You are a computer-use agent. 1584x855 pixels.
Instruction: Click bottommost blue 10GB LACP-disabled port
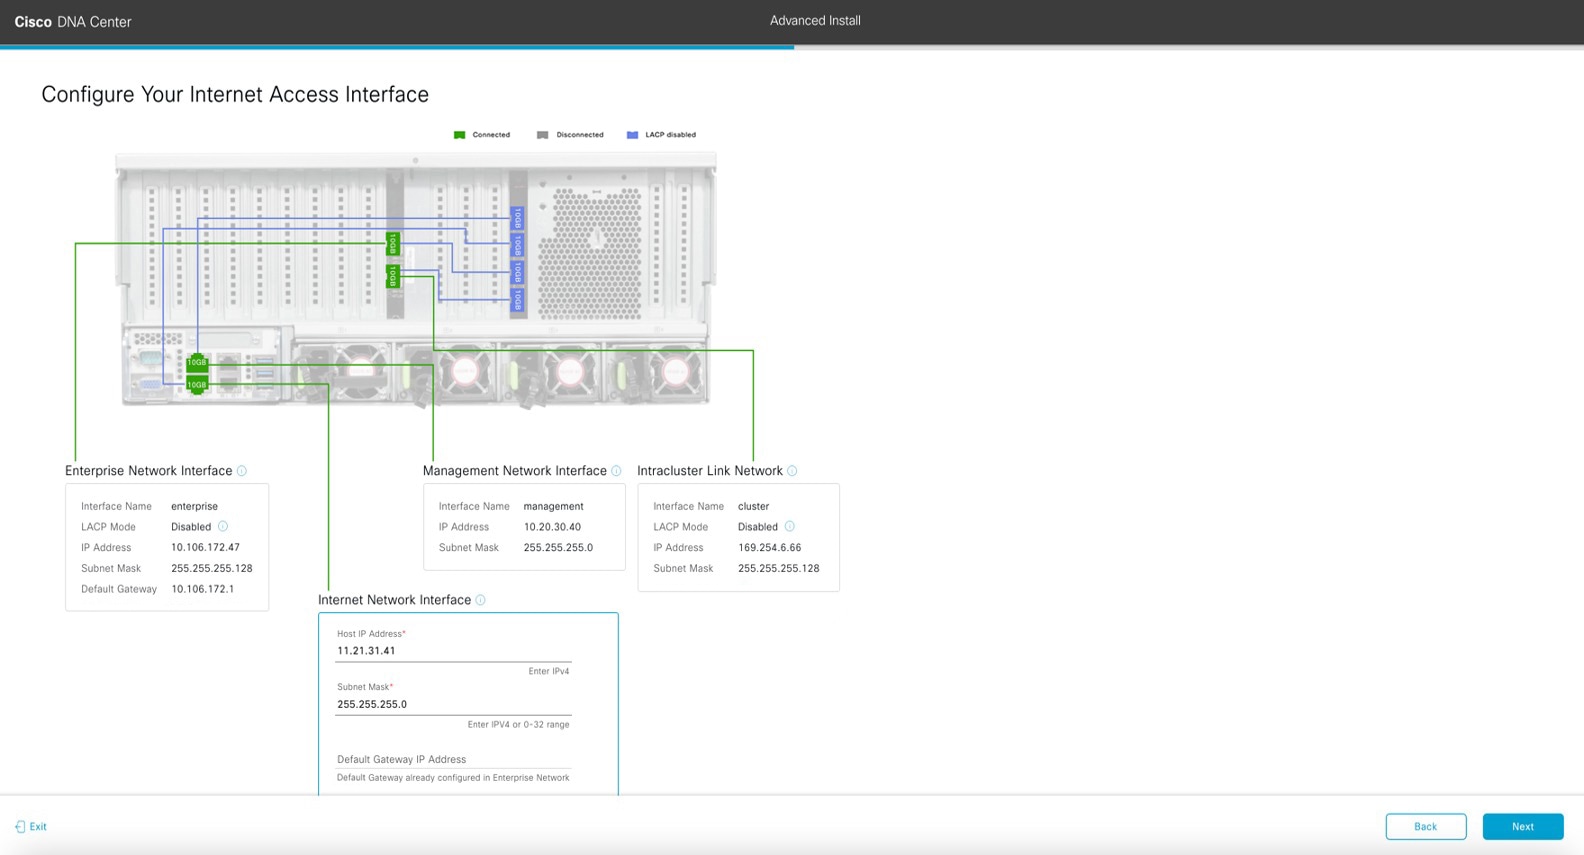pyautogui.click(x=517, y=299)
